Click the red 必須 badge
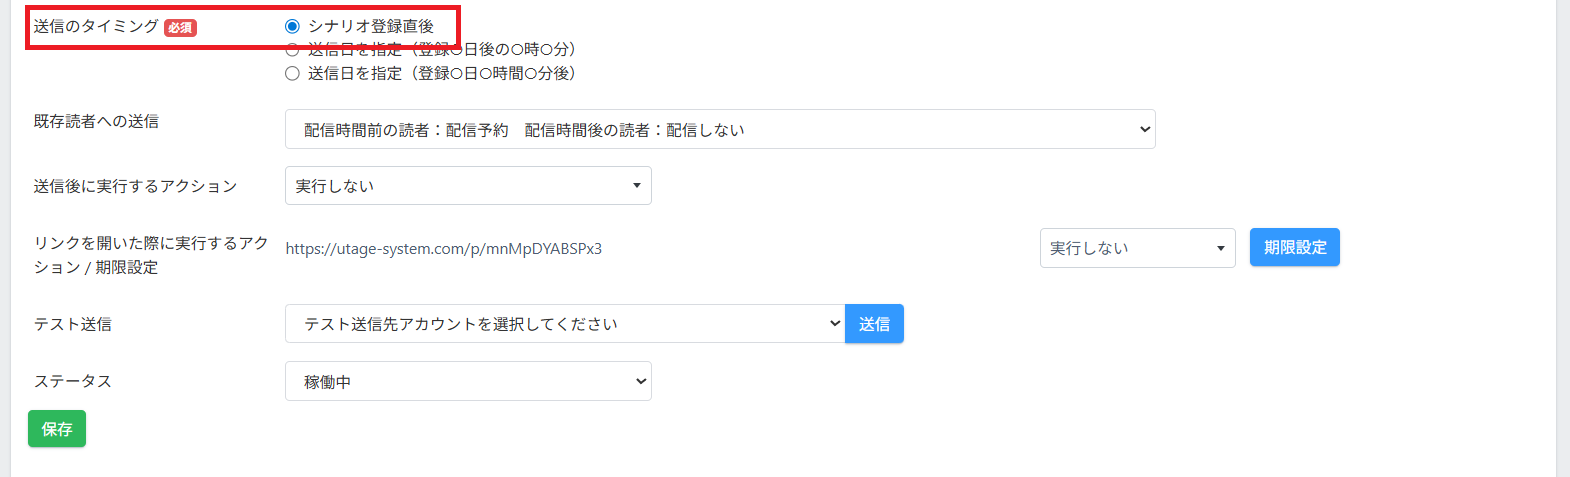The width and height of the screenshot is (1570, 477). (x=180, y=28)
